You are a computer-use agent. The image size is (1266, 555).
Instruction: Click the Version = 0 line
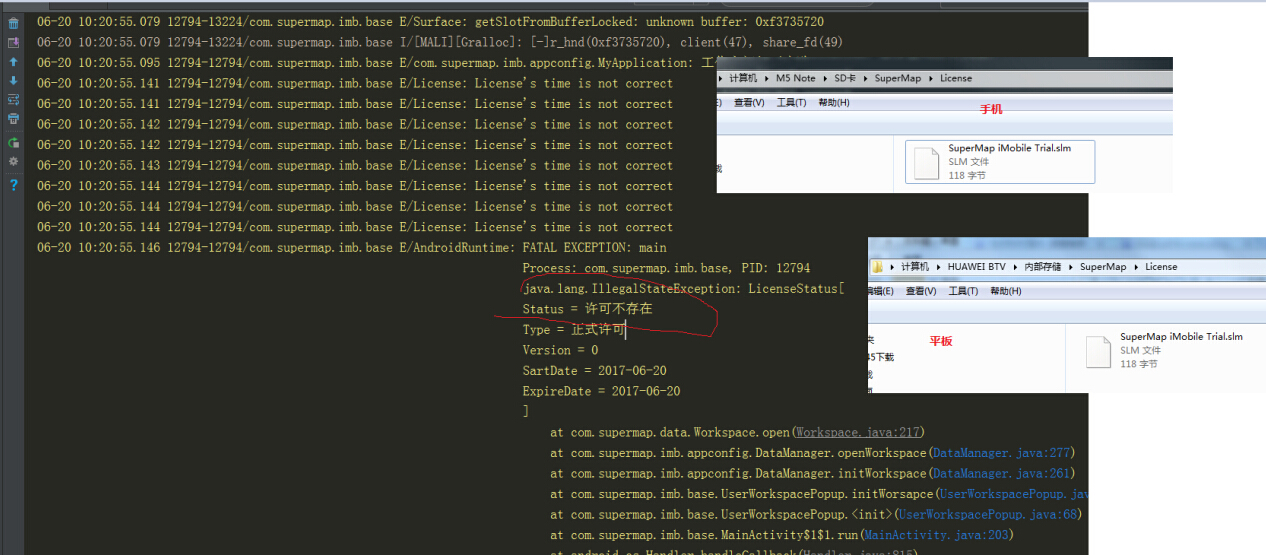pos(560,350)
